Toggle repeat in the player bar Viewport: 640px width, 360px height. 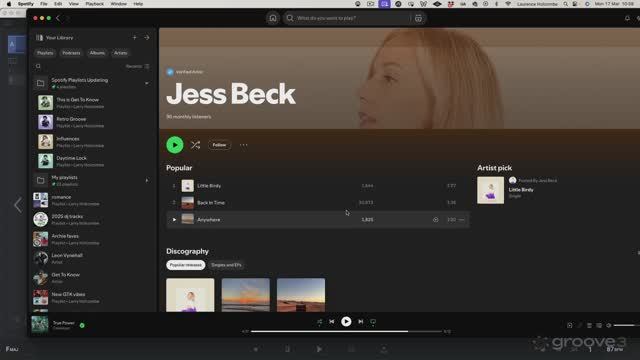[x=373, y=322]
